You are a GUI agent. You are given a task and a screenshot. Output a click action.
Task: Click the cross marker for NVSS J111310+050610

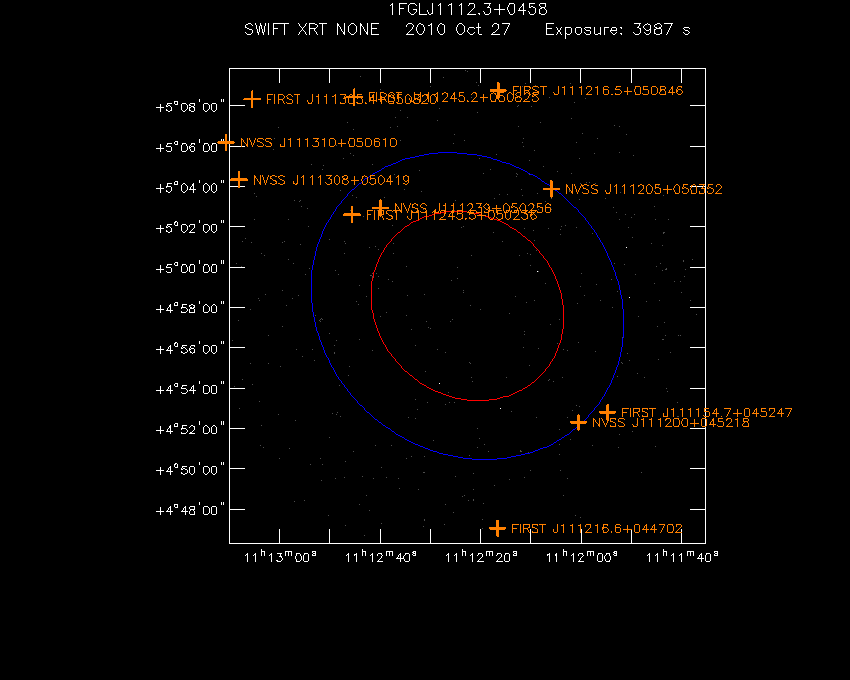[226, 143]
